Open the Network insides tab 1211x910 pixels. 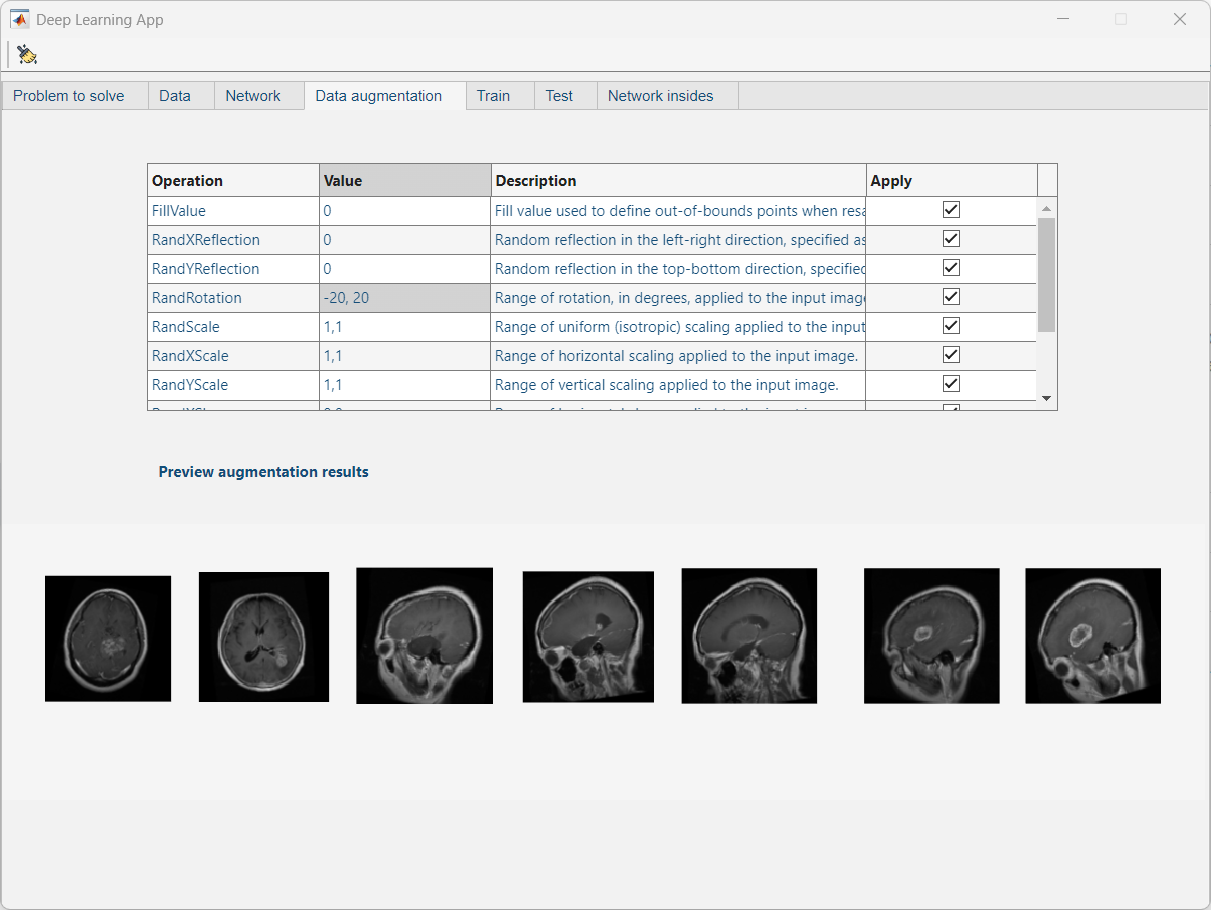pos(660,96)
